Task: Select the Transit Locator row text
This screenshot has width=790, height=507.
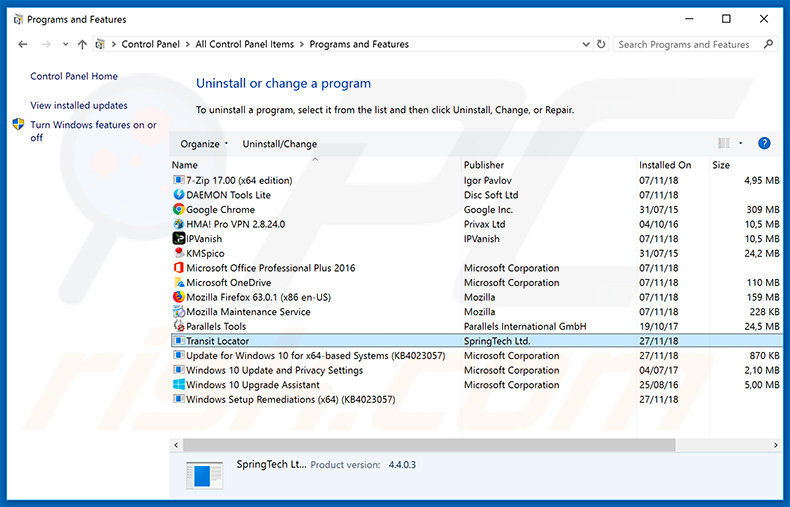Action: pos(218,341)
